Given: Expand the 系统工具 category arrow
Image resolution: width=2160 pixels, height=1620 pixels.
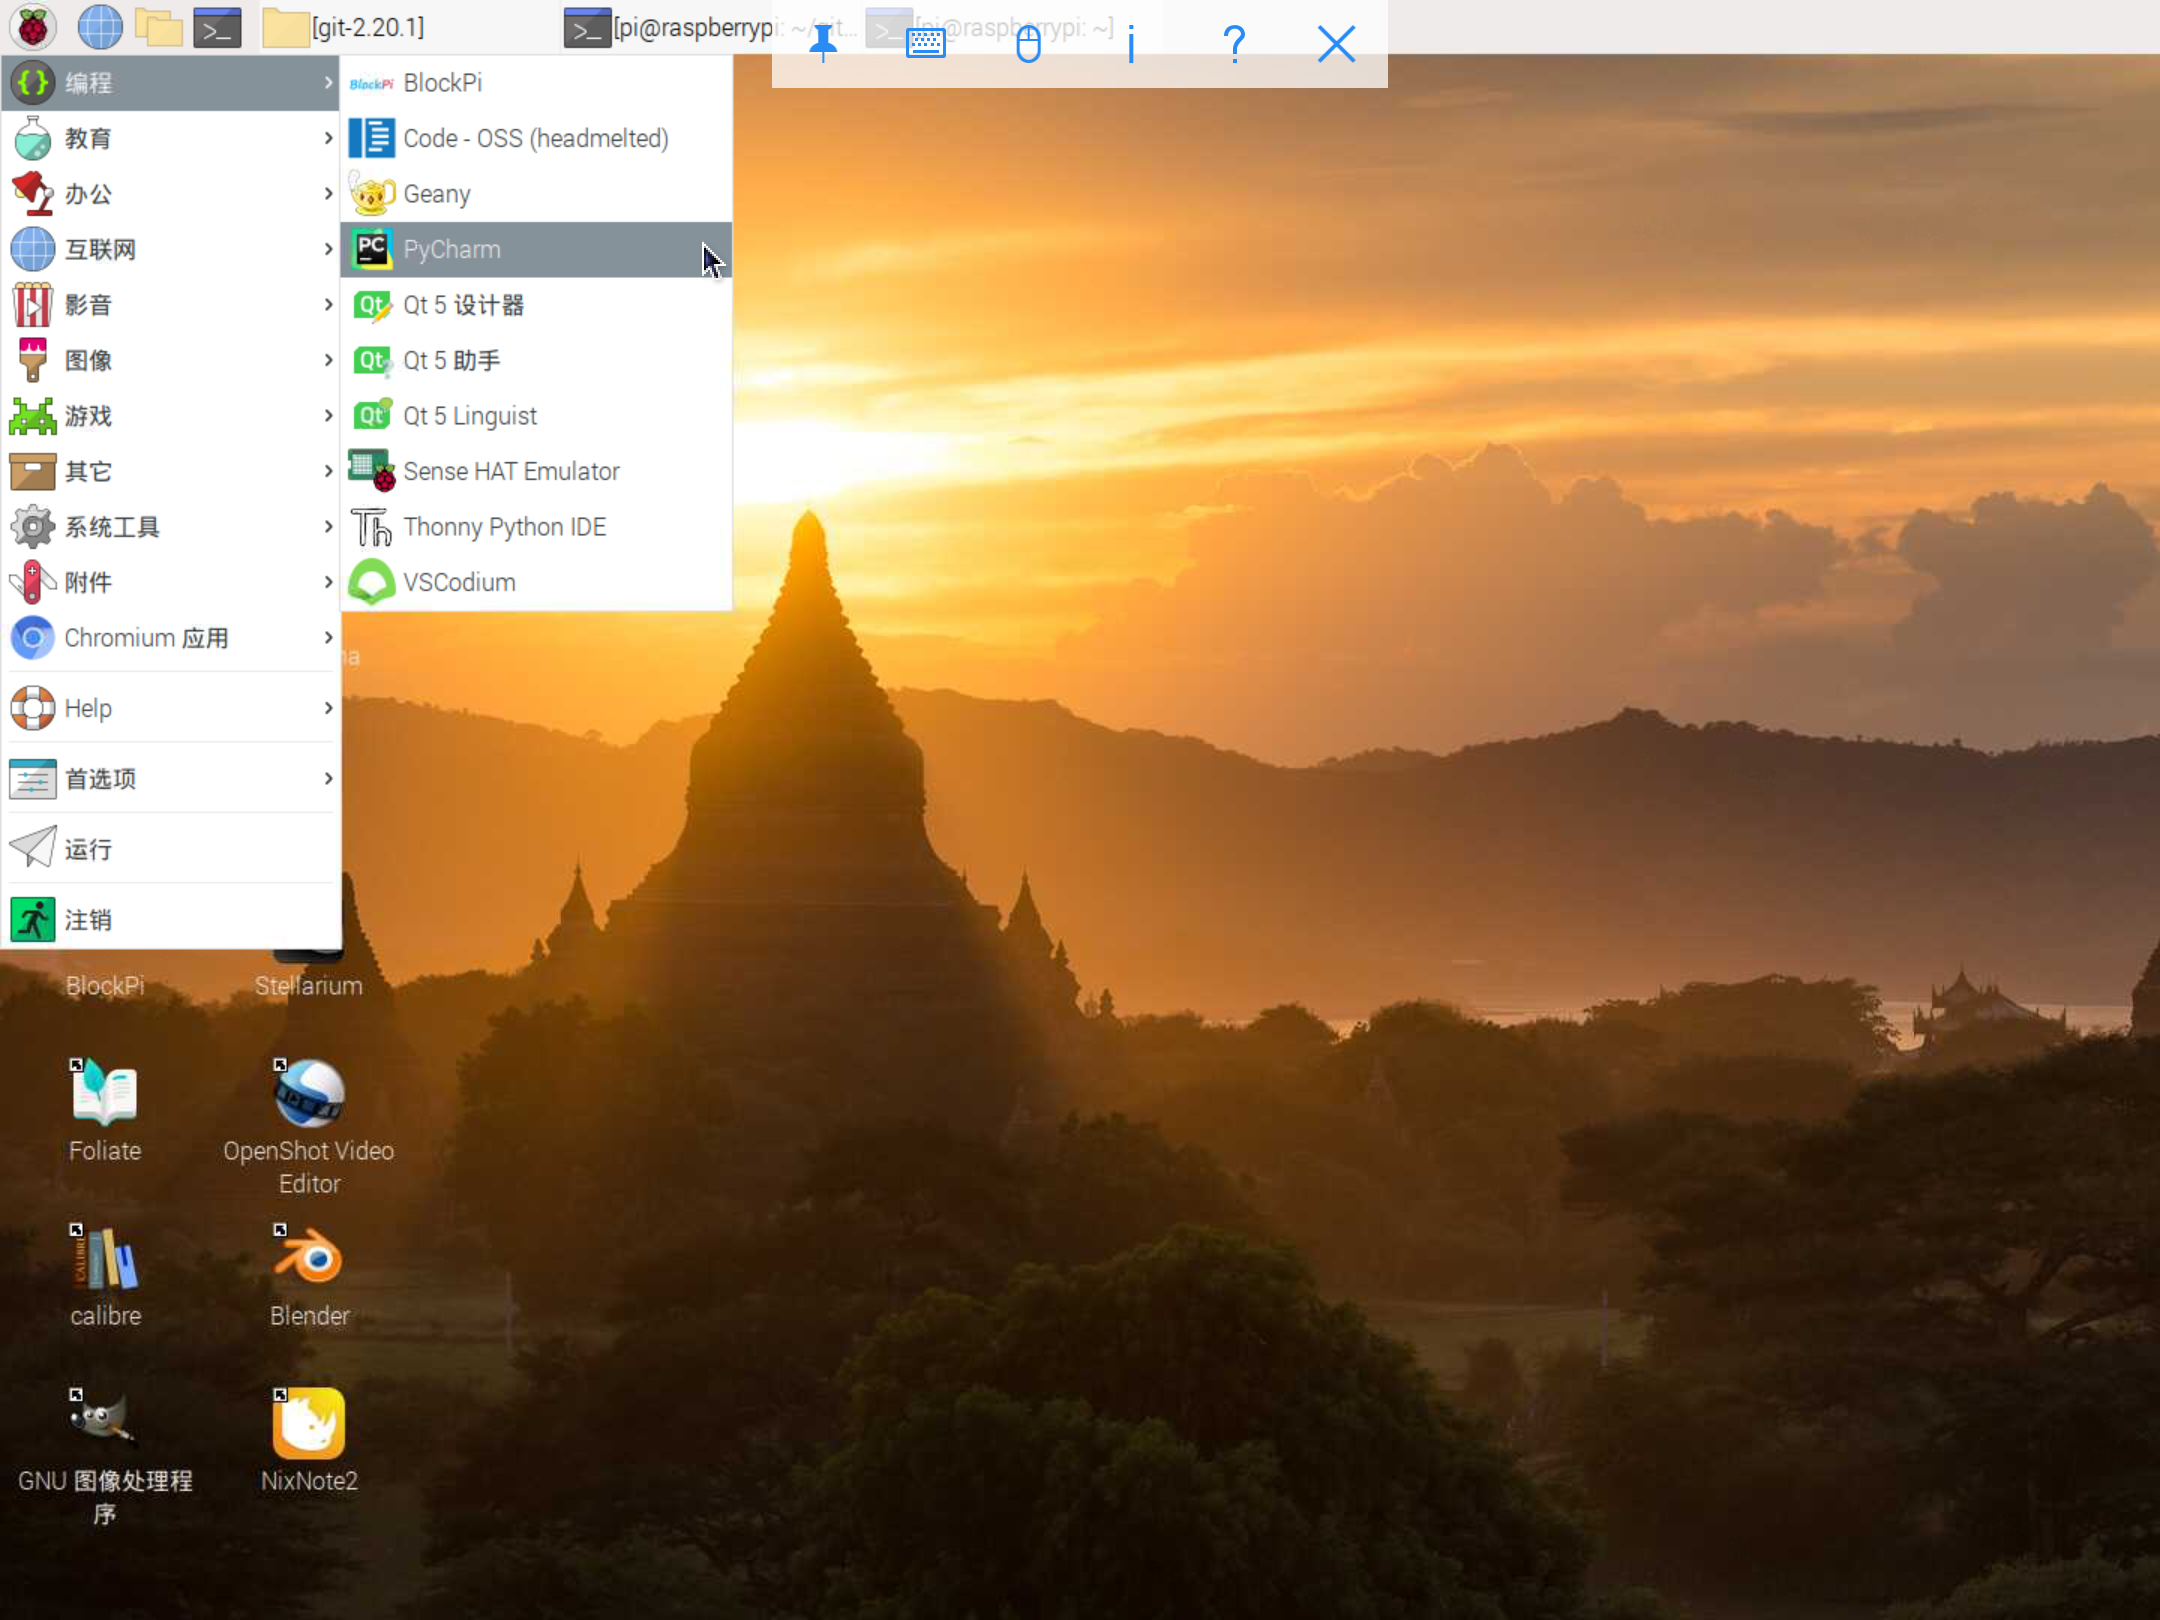Looking at the screenshot, I should pos(328,527).
